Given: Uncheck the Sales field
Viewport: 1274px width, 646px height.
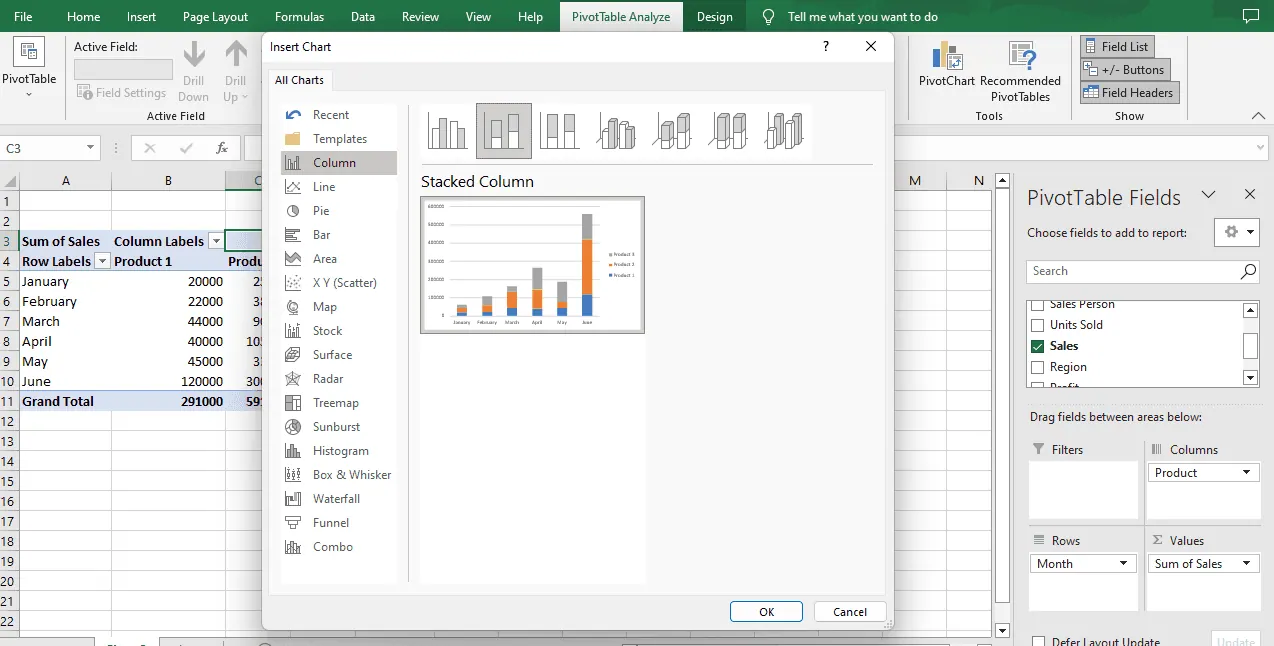Looking at the screenshot, I should [x=1037, y=346].
